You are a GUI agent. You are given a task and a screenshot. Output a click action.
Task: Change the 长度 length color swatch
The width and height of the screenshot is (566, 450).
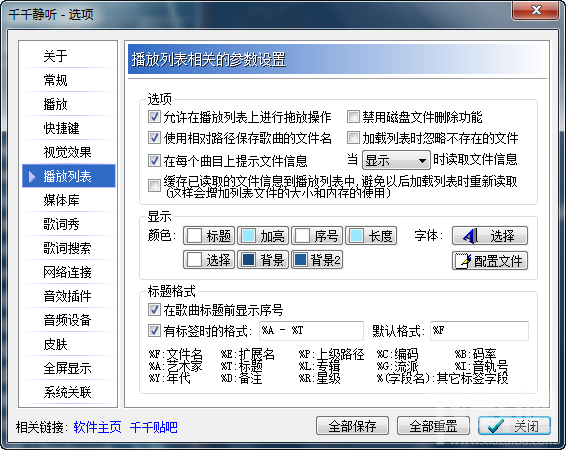pyautogui.click(x=371, y=236)
